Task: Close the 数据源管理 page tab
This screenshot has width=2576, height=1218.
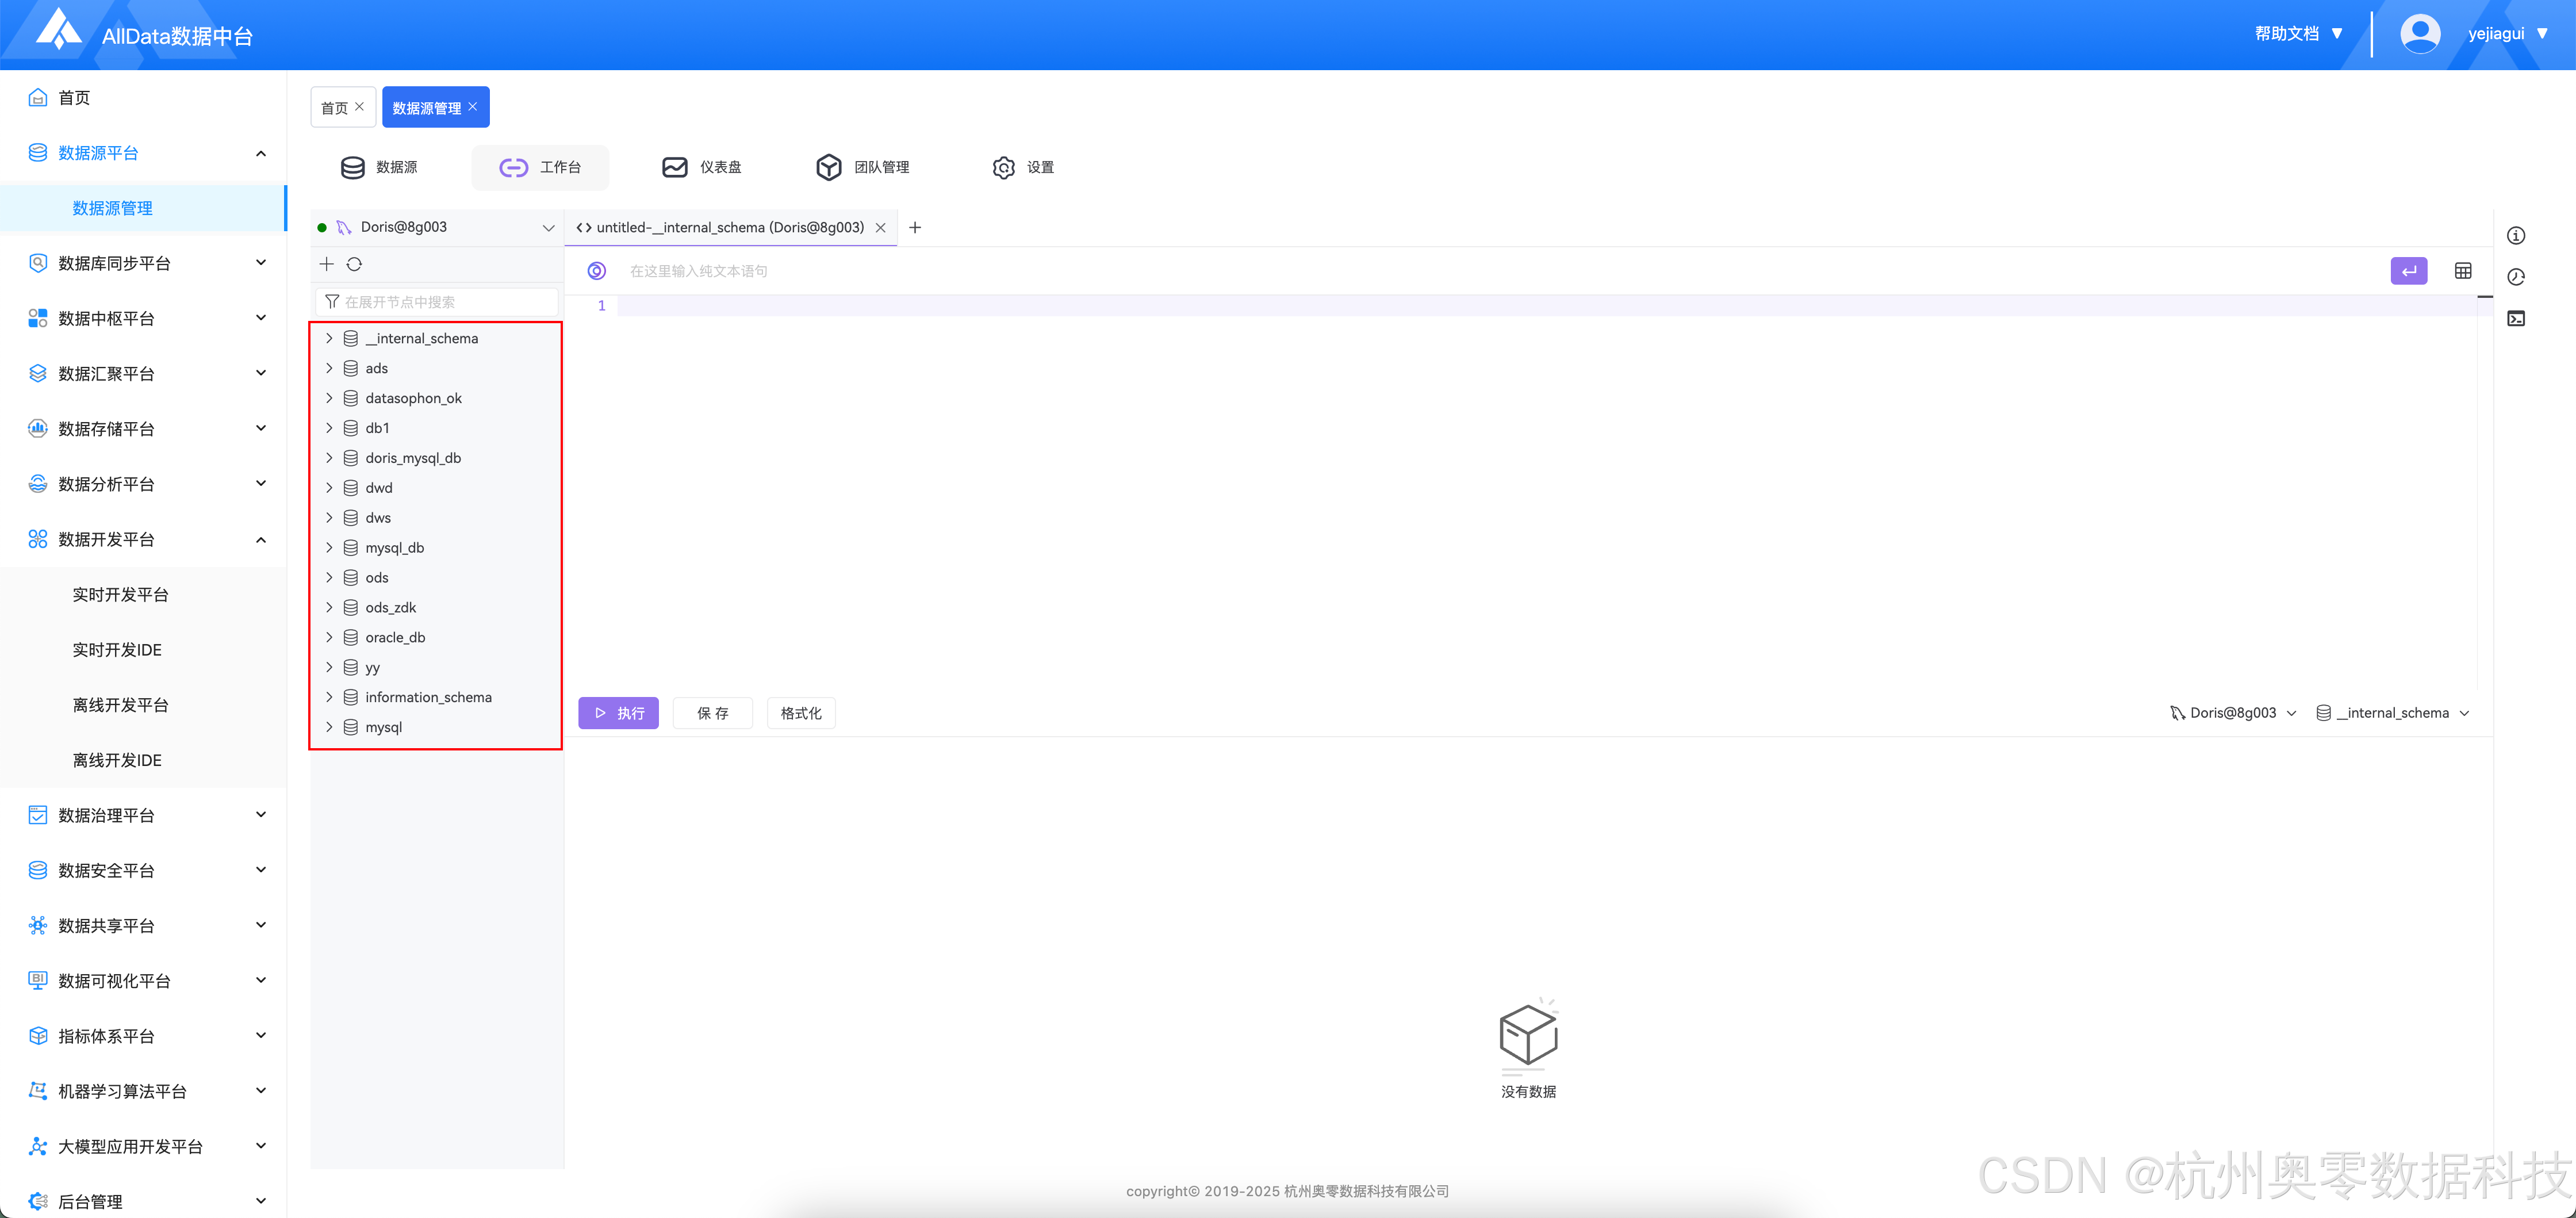Action: 473,107
